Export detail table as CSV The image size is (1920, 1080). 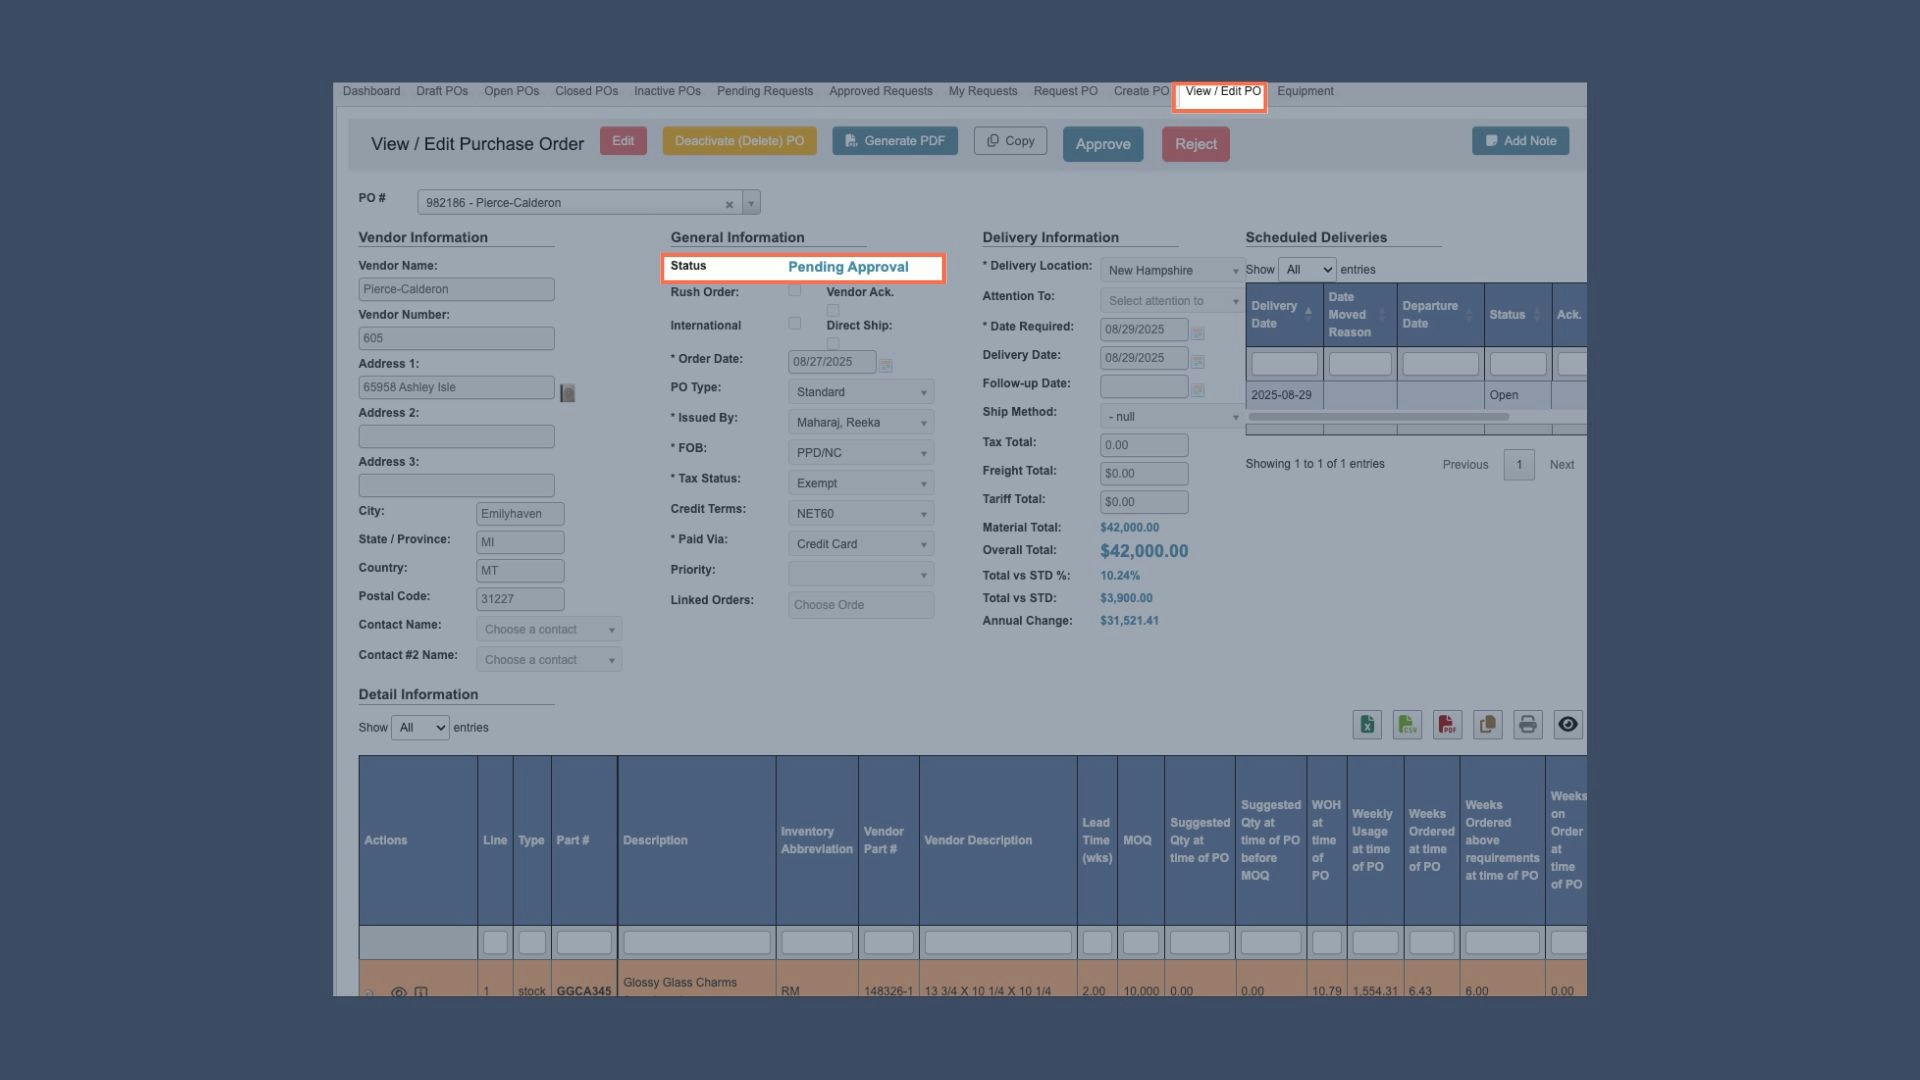[1407, 725]
